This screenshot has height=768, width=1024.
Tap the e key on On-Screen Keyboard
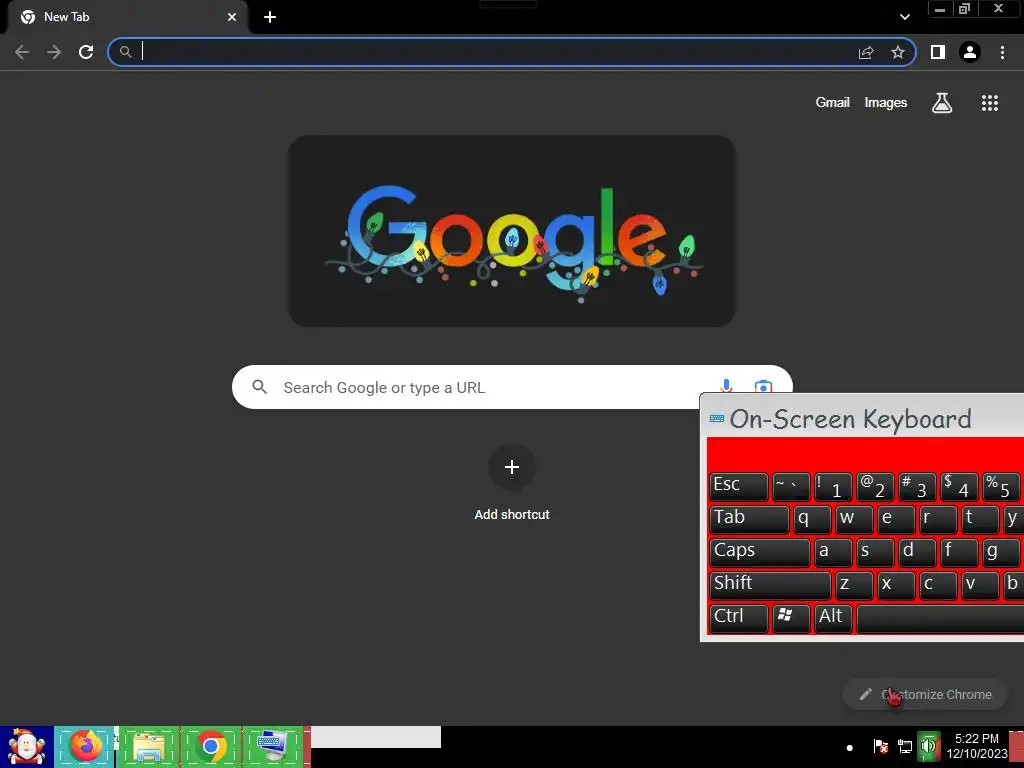pos(896,519)
